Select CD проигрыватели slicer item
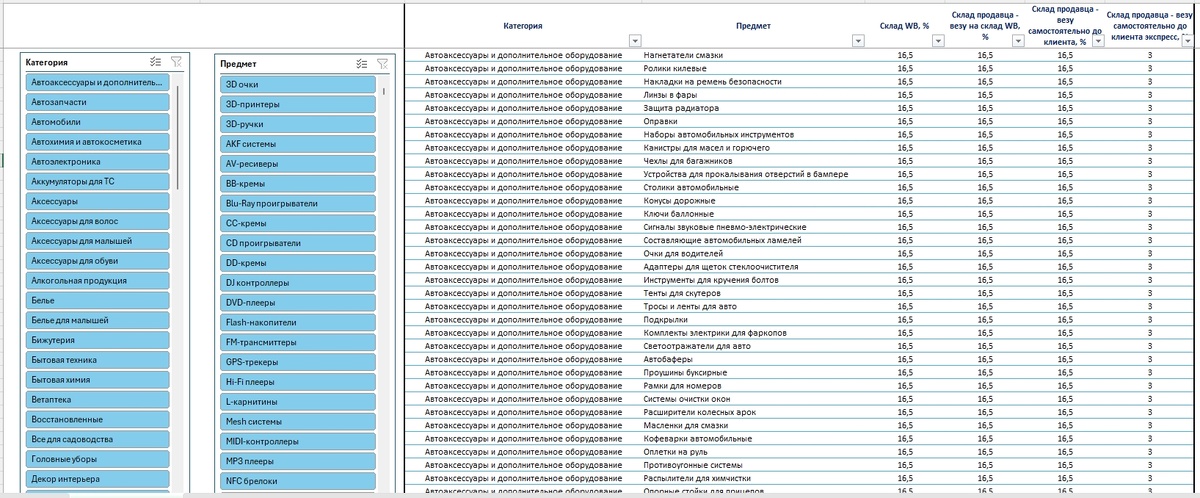This screenshot has height=498, width=1200. [x=297, y=243]
